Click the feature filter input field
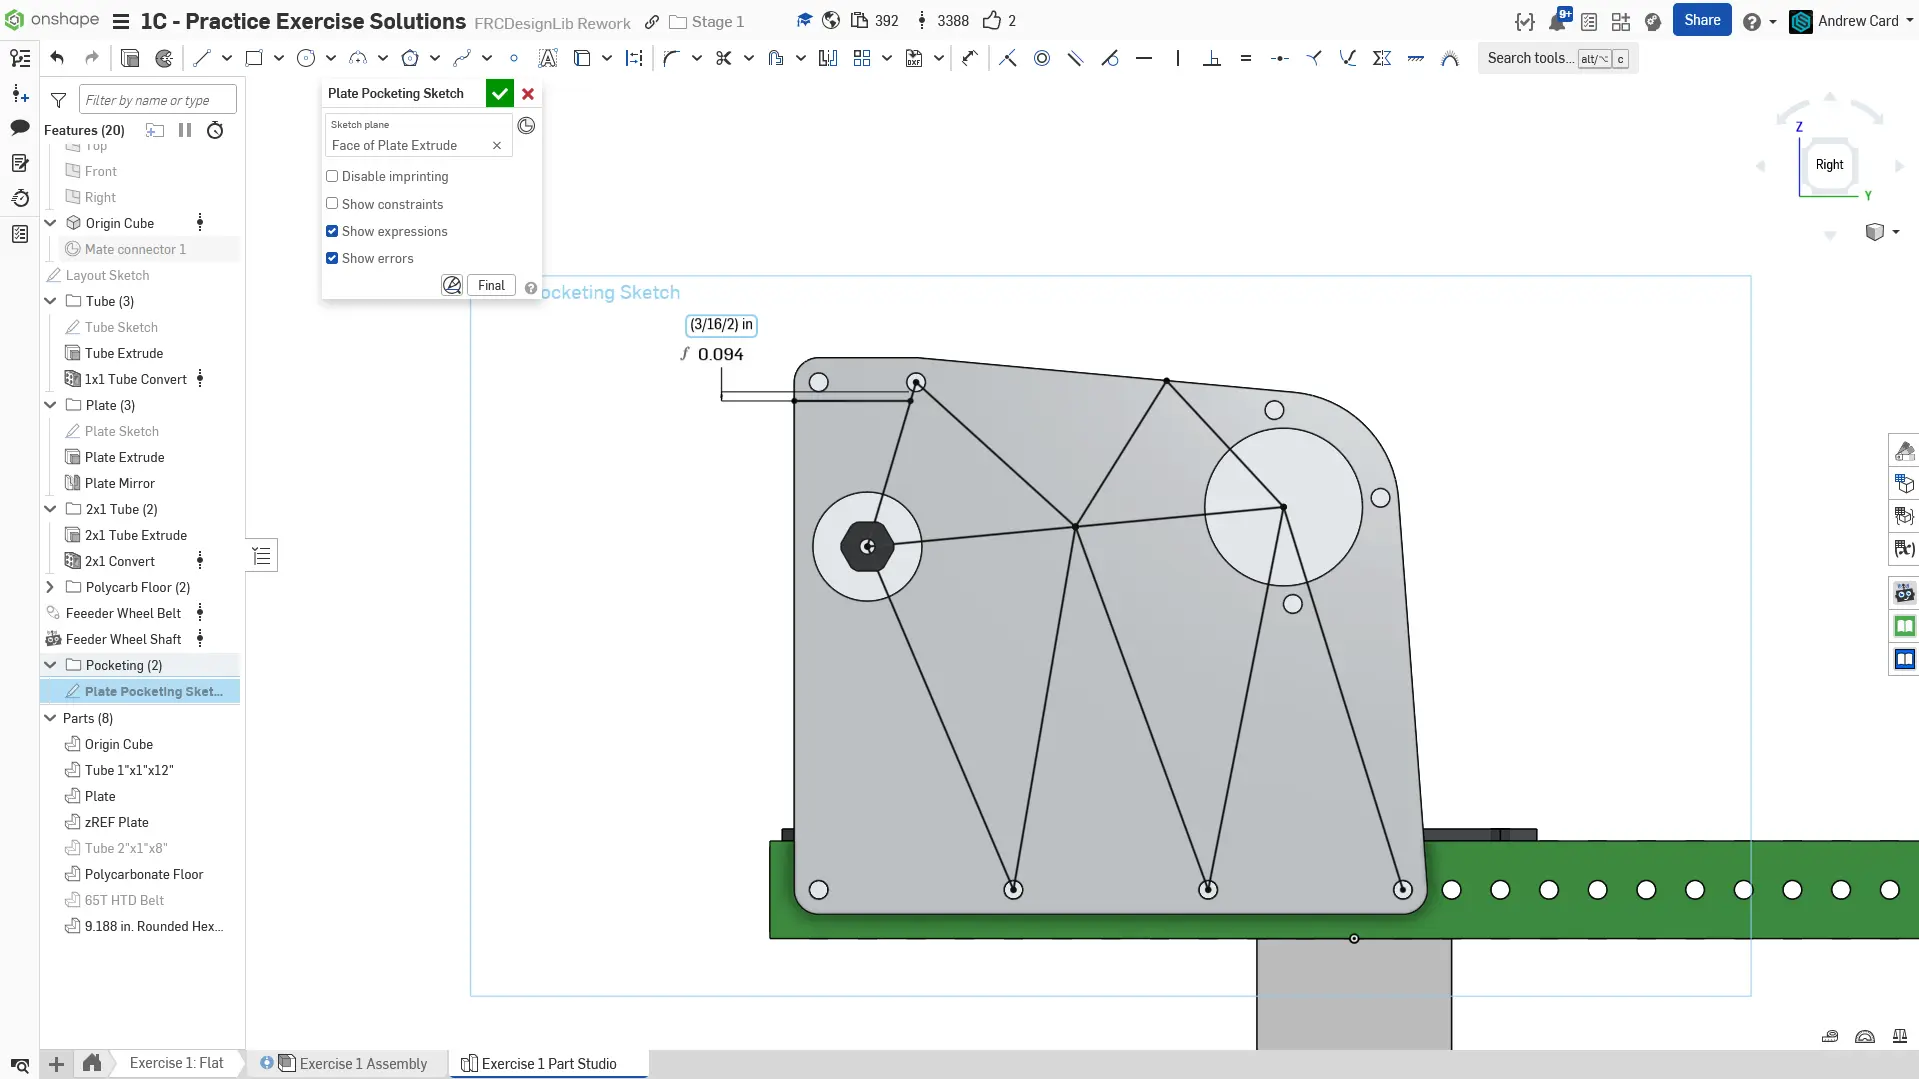The height and width of the screenshot is (1079, 1919). click(157, 100)
